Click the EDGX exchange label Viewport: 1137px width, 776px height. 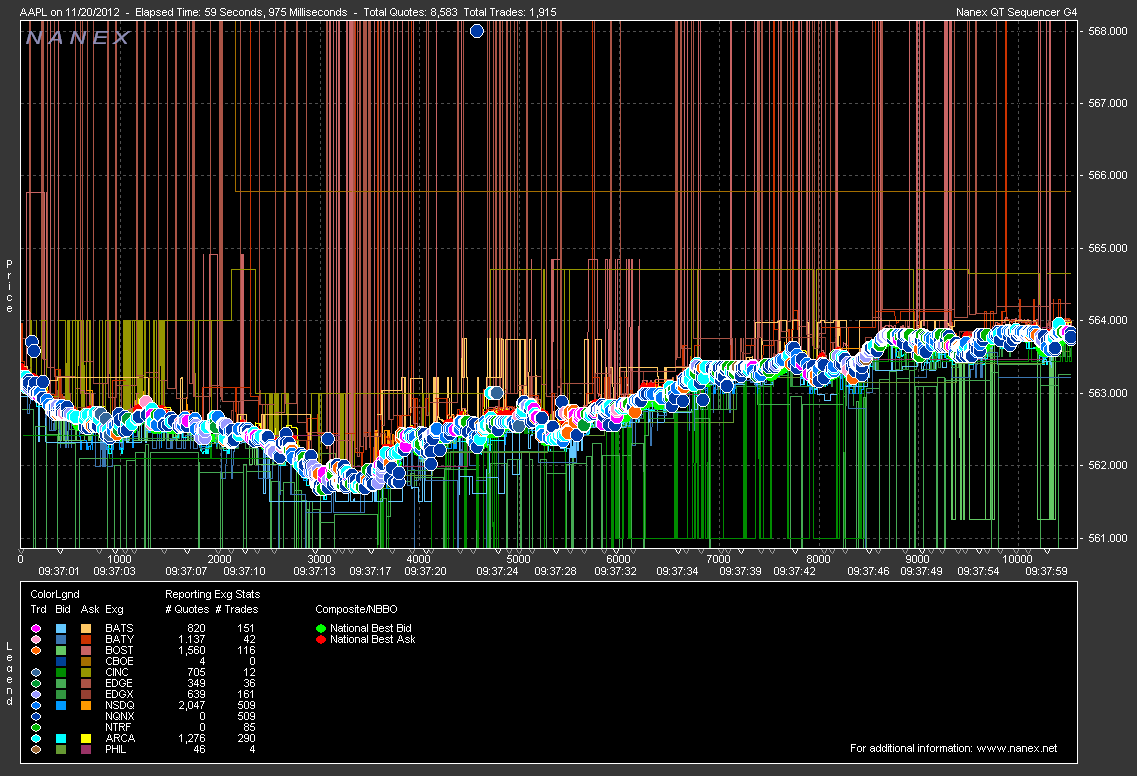click(118, 694)
